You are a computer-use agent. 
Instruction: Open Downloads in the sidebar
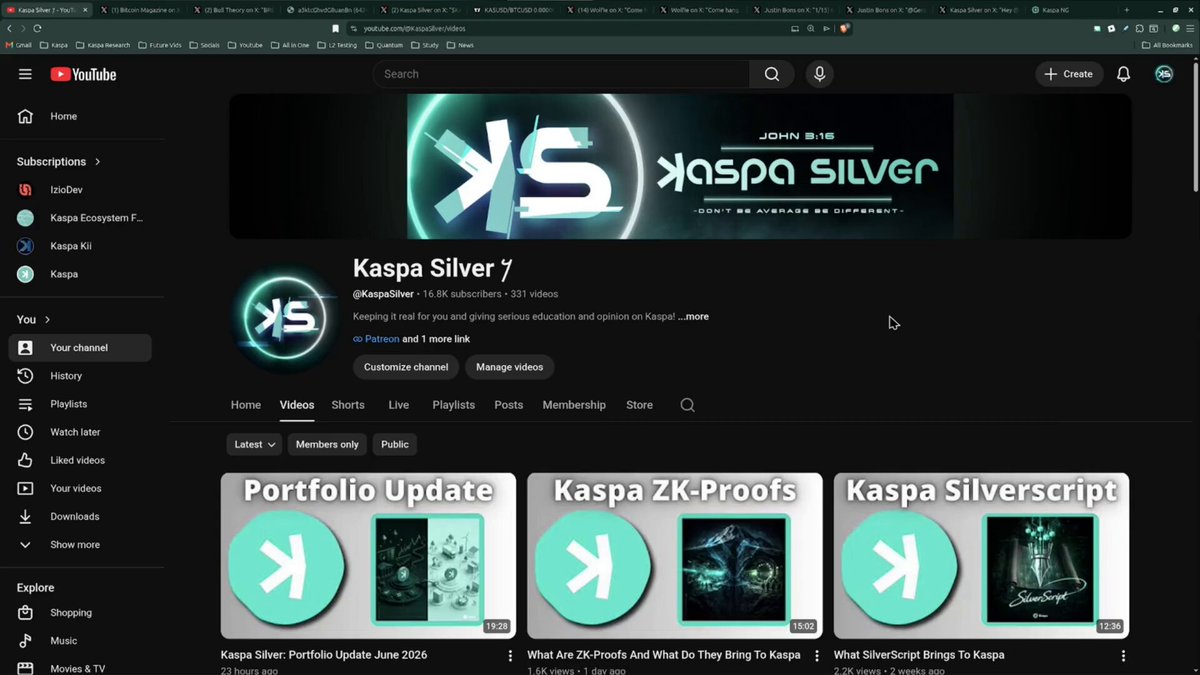click(x=80, y=516)
